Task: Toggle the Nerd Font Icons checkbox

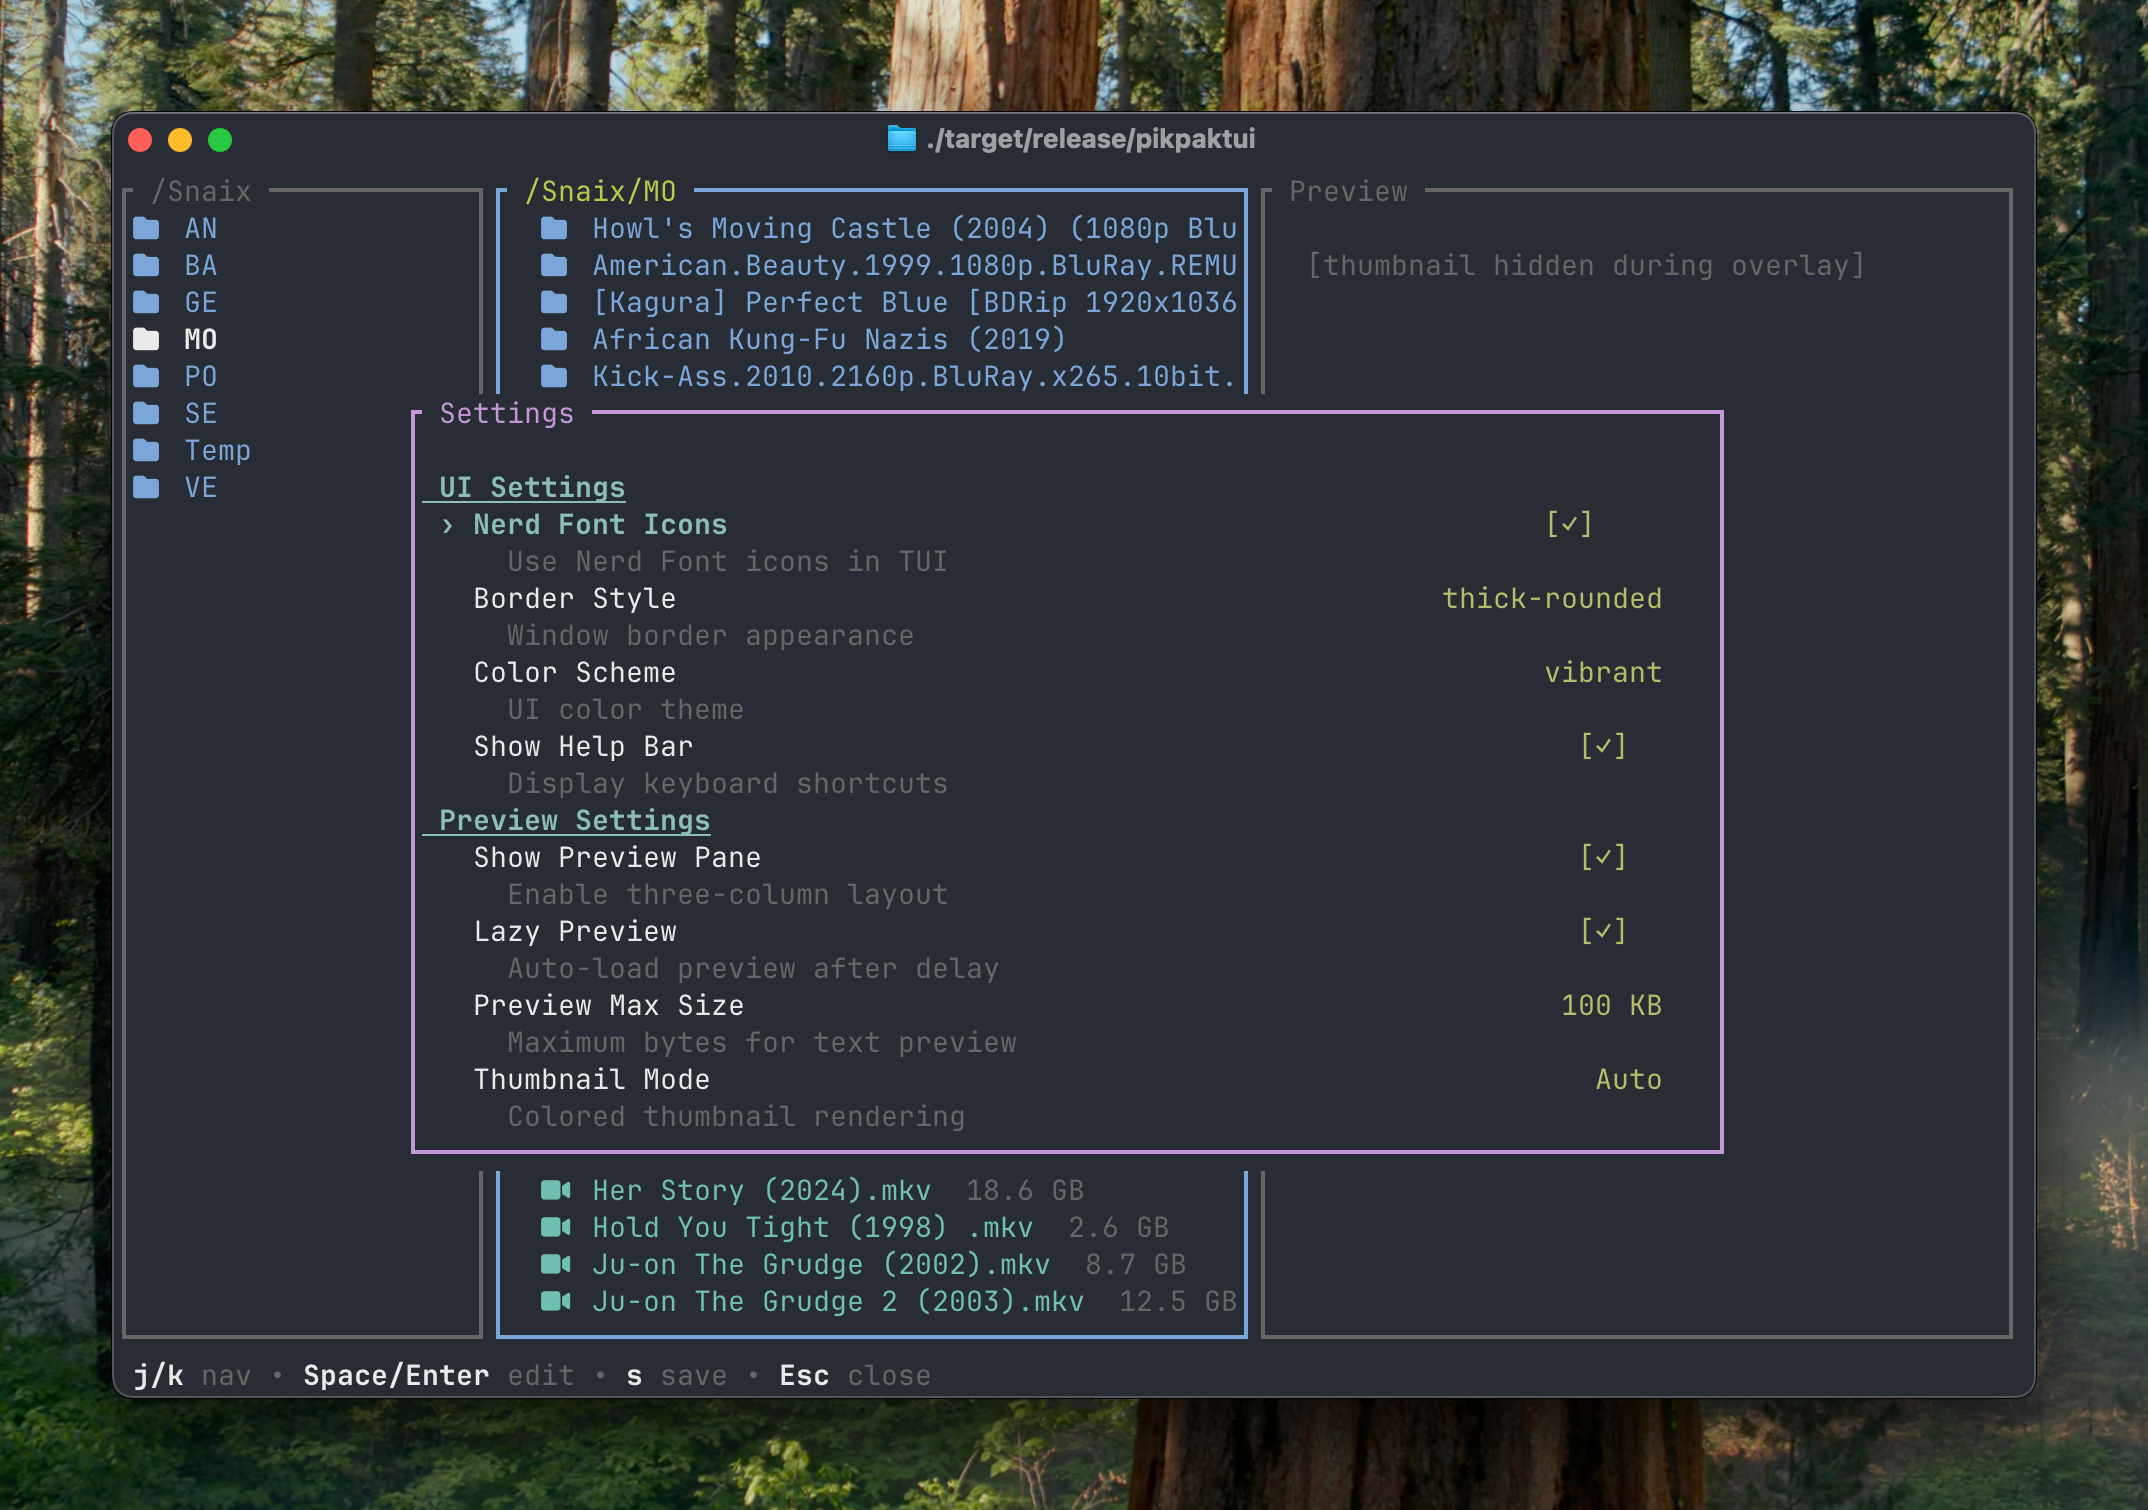Action: point(1569,524)
